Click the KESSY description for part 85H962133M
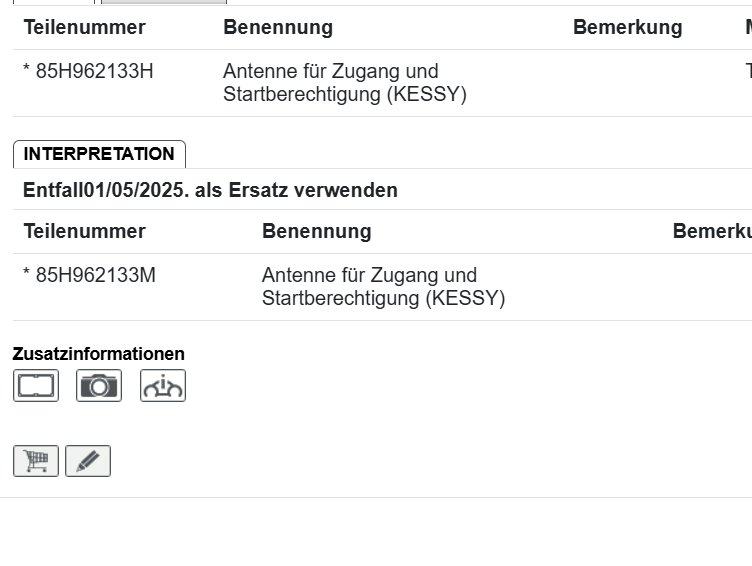This screenshot has width=752, height=566. pos(383,287)
